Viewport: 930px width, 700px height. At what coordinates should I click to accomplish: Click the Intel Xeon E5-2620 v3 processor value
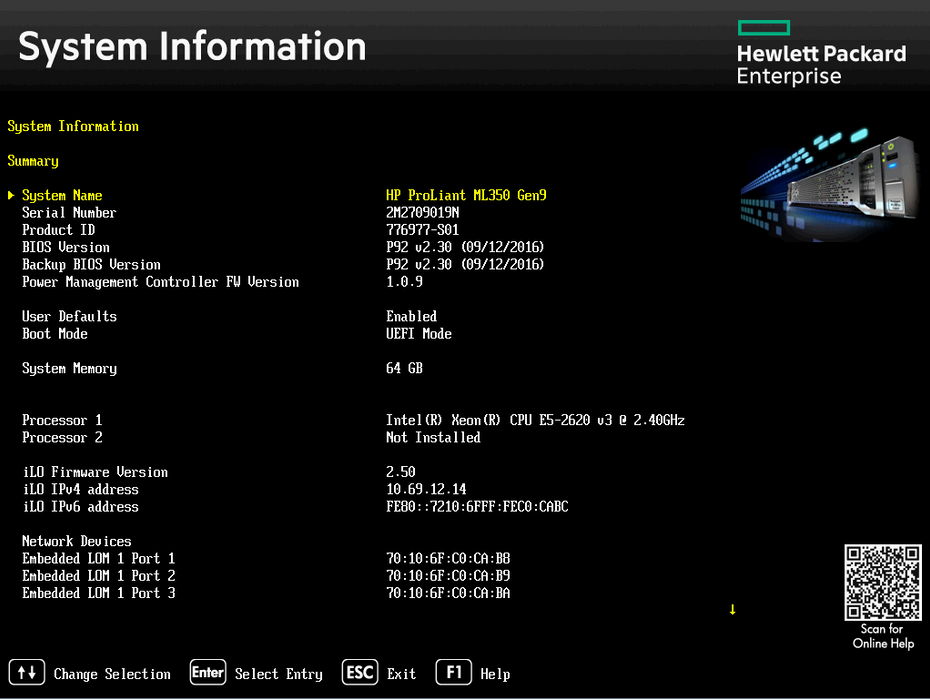(535, 420)
